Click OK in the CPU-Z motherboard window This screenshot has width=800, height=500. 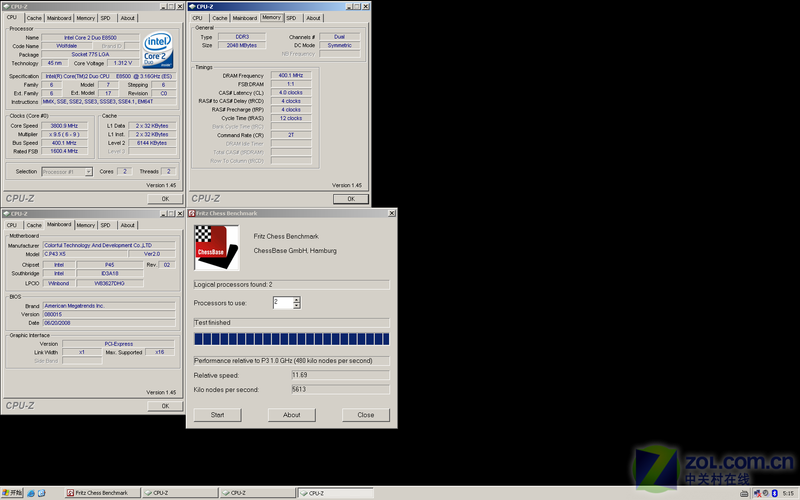point(165,406)
